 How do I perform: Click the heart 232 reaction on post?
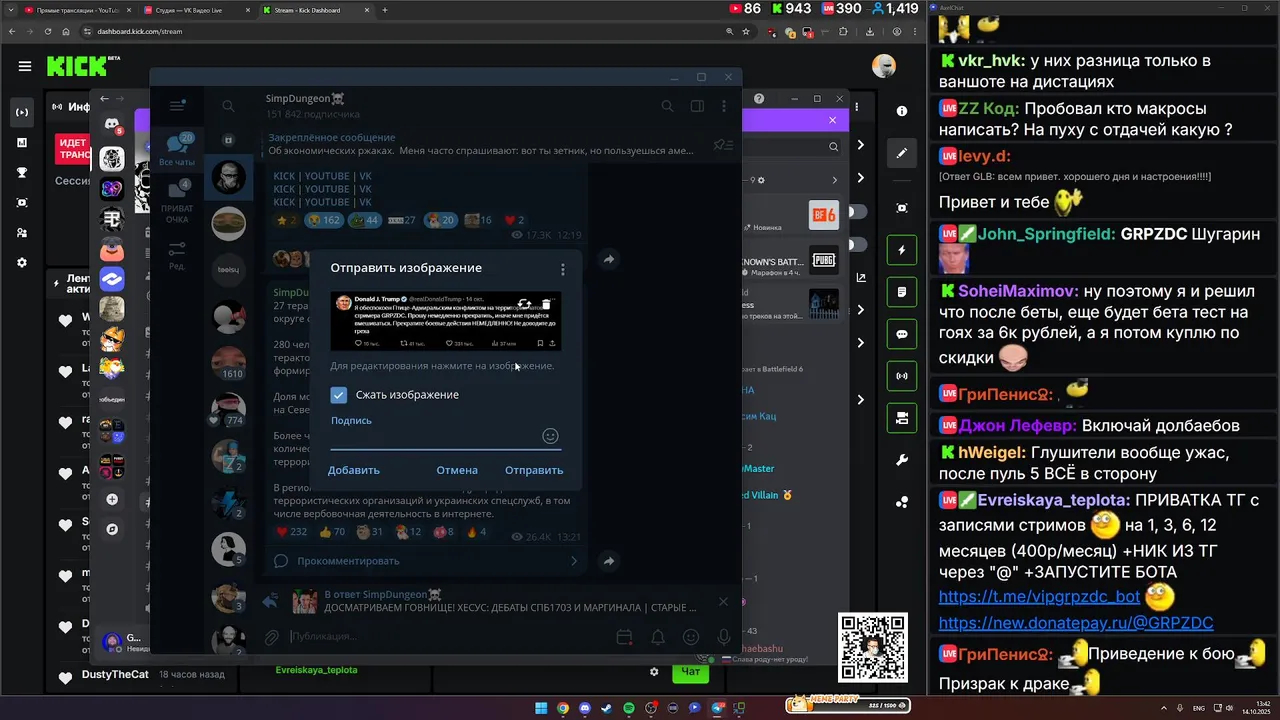291,532
